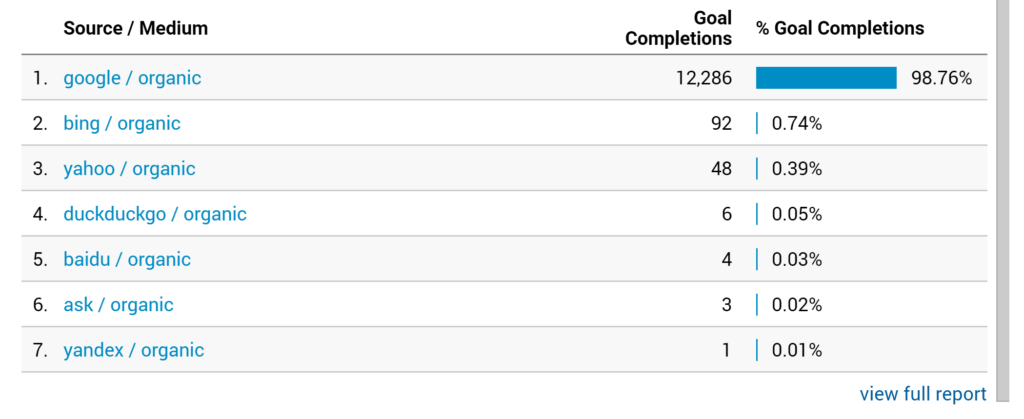1024x419 pixels.
Task: Click the 12,286 goal completions value
Action: click(704, 78)
